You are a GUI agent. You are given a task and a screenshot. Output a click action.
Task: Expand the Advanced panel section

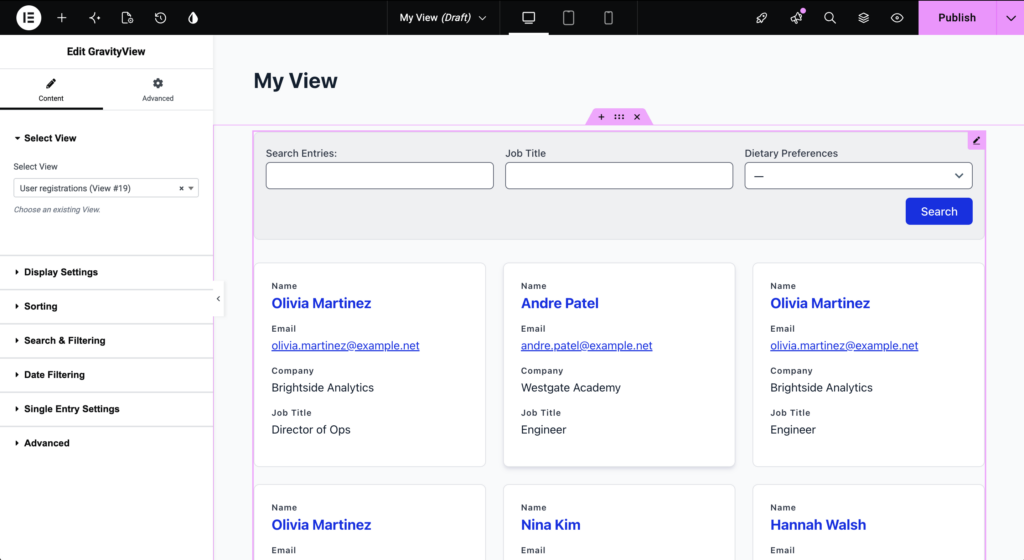coord(106,443)
